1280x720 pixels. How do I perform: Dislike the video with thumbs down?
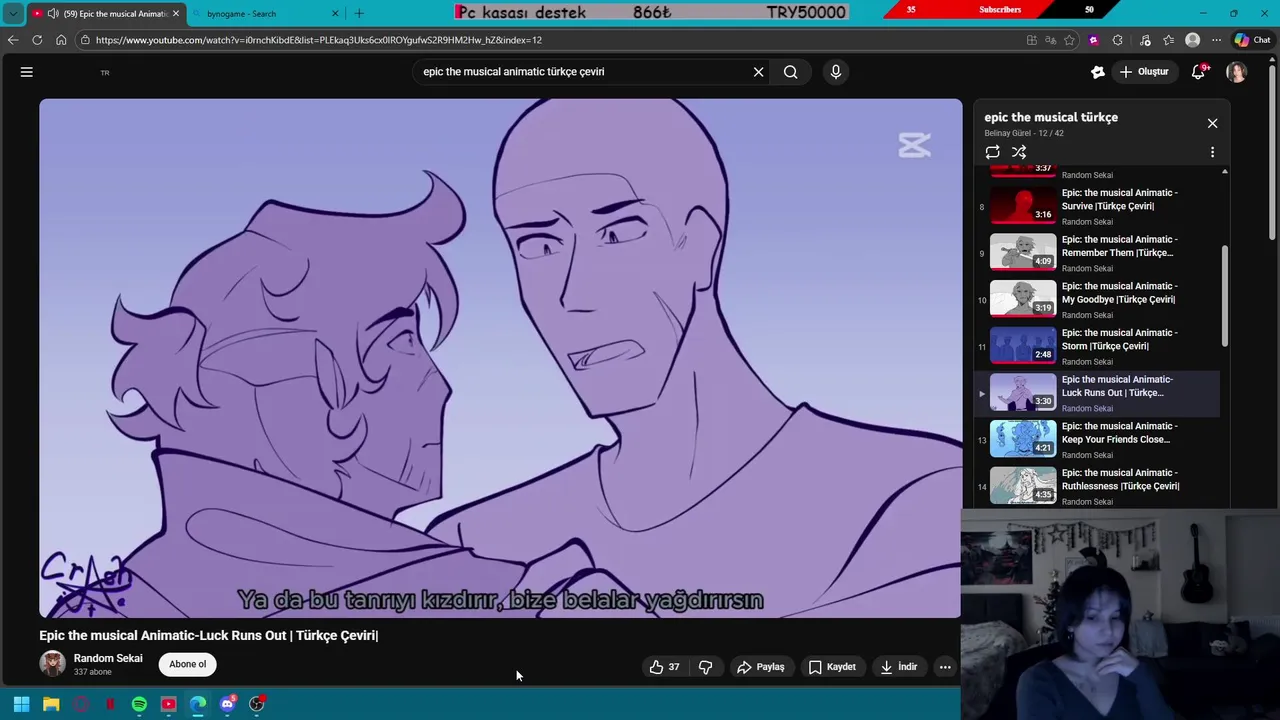(705, 667)
